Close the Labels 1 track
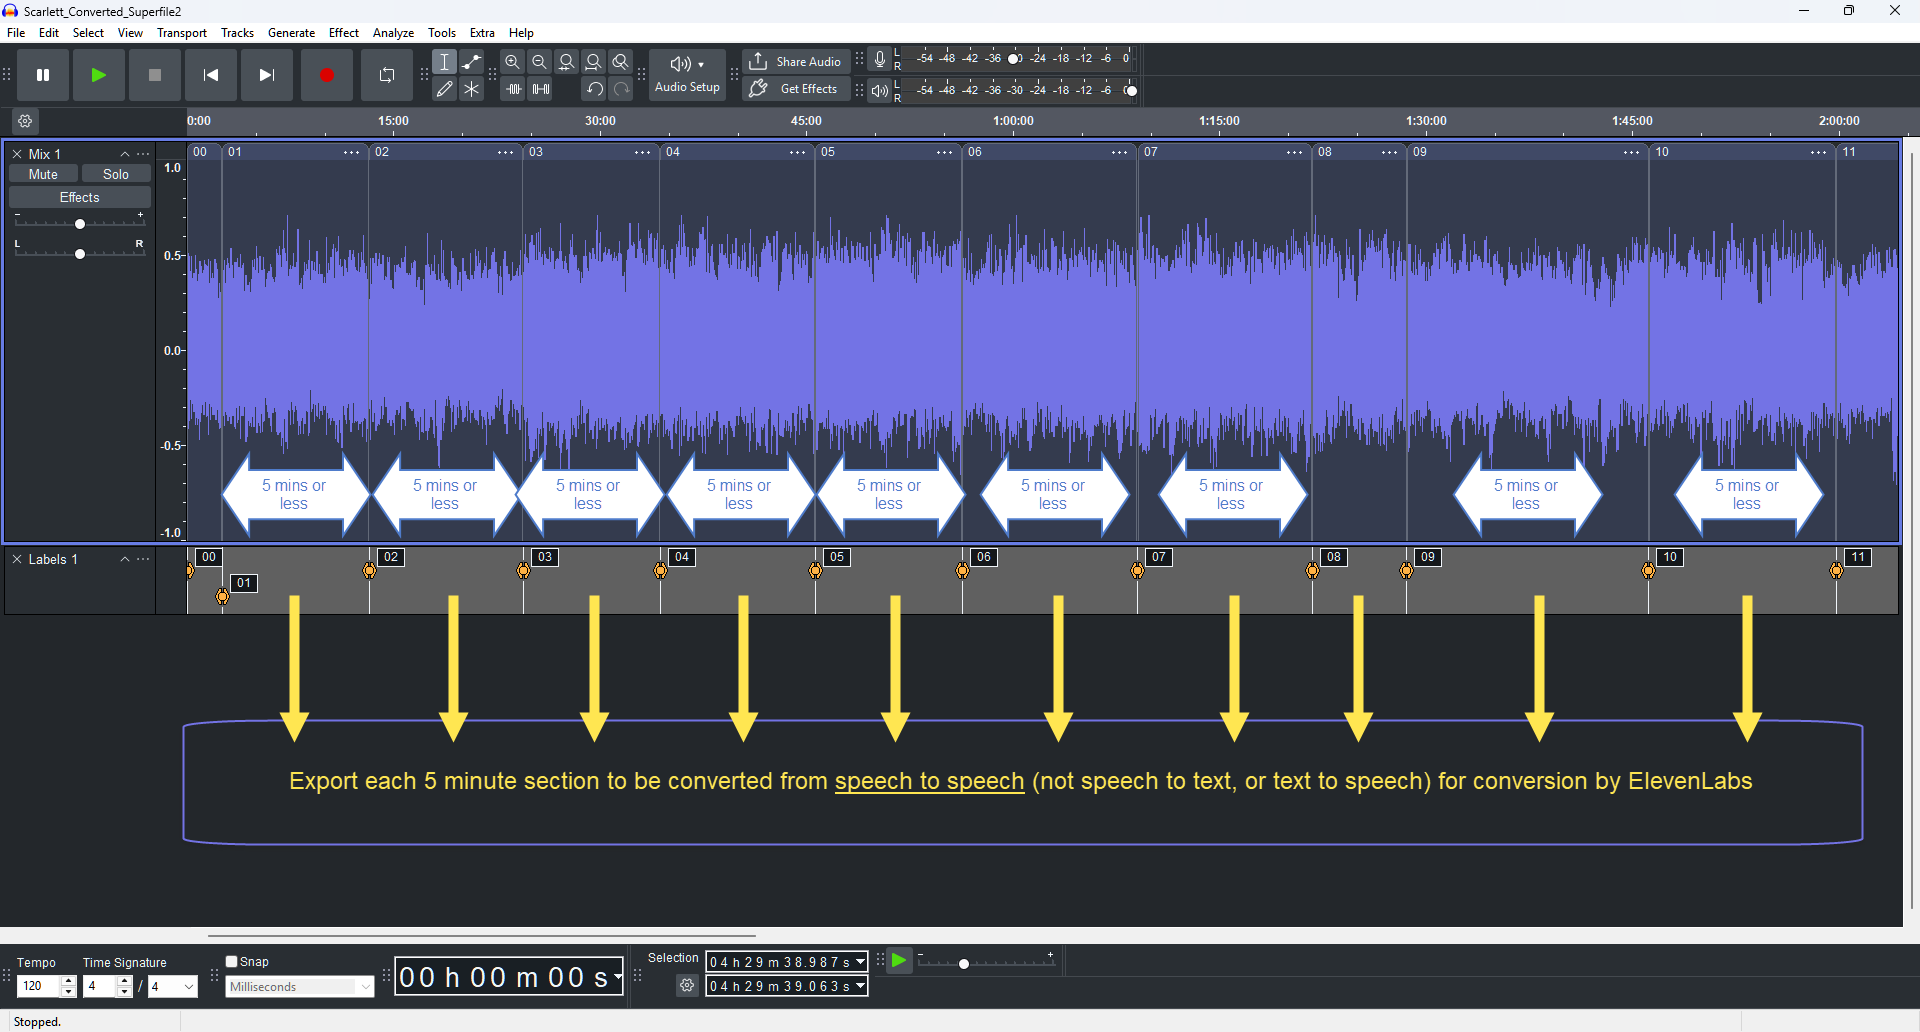The width and height of the screenshot is (1920, 1032). (x=17, y=559)
